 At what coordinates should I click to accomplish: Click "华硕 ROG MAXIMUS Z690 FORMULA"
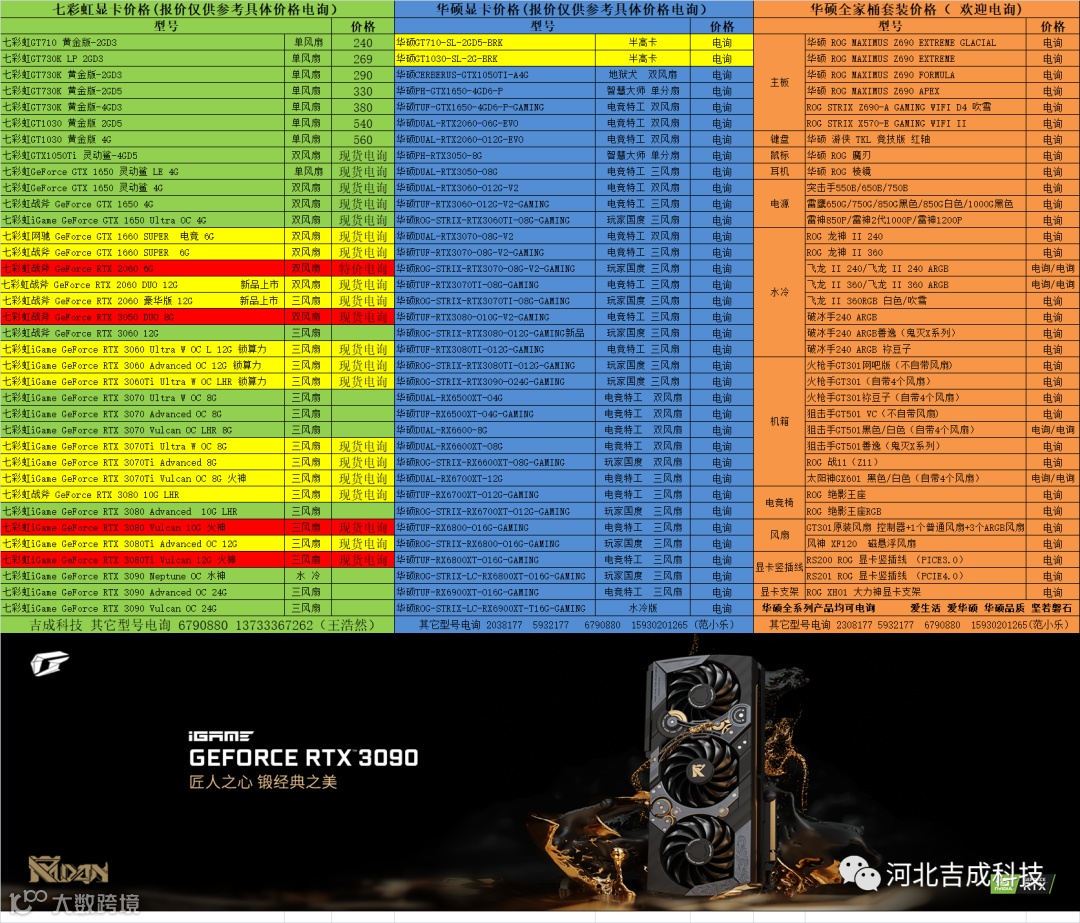(915, 75)
